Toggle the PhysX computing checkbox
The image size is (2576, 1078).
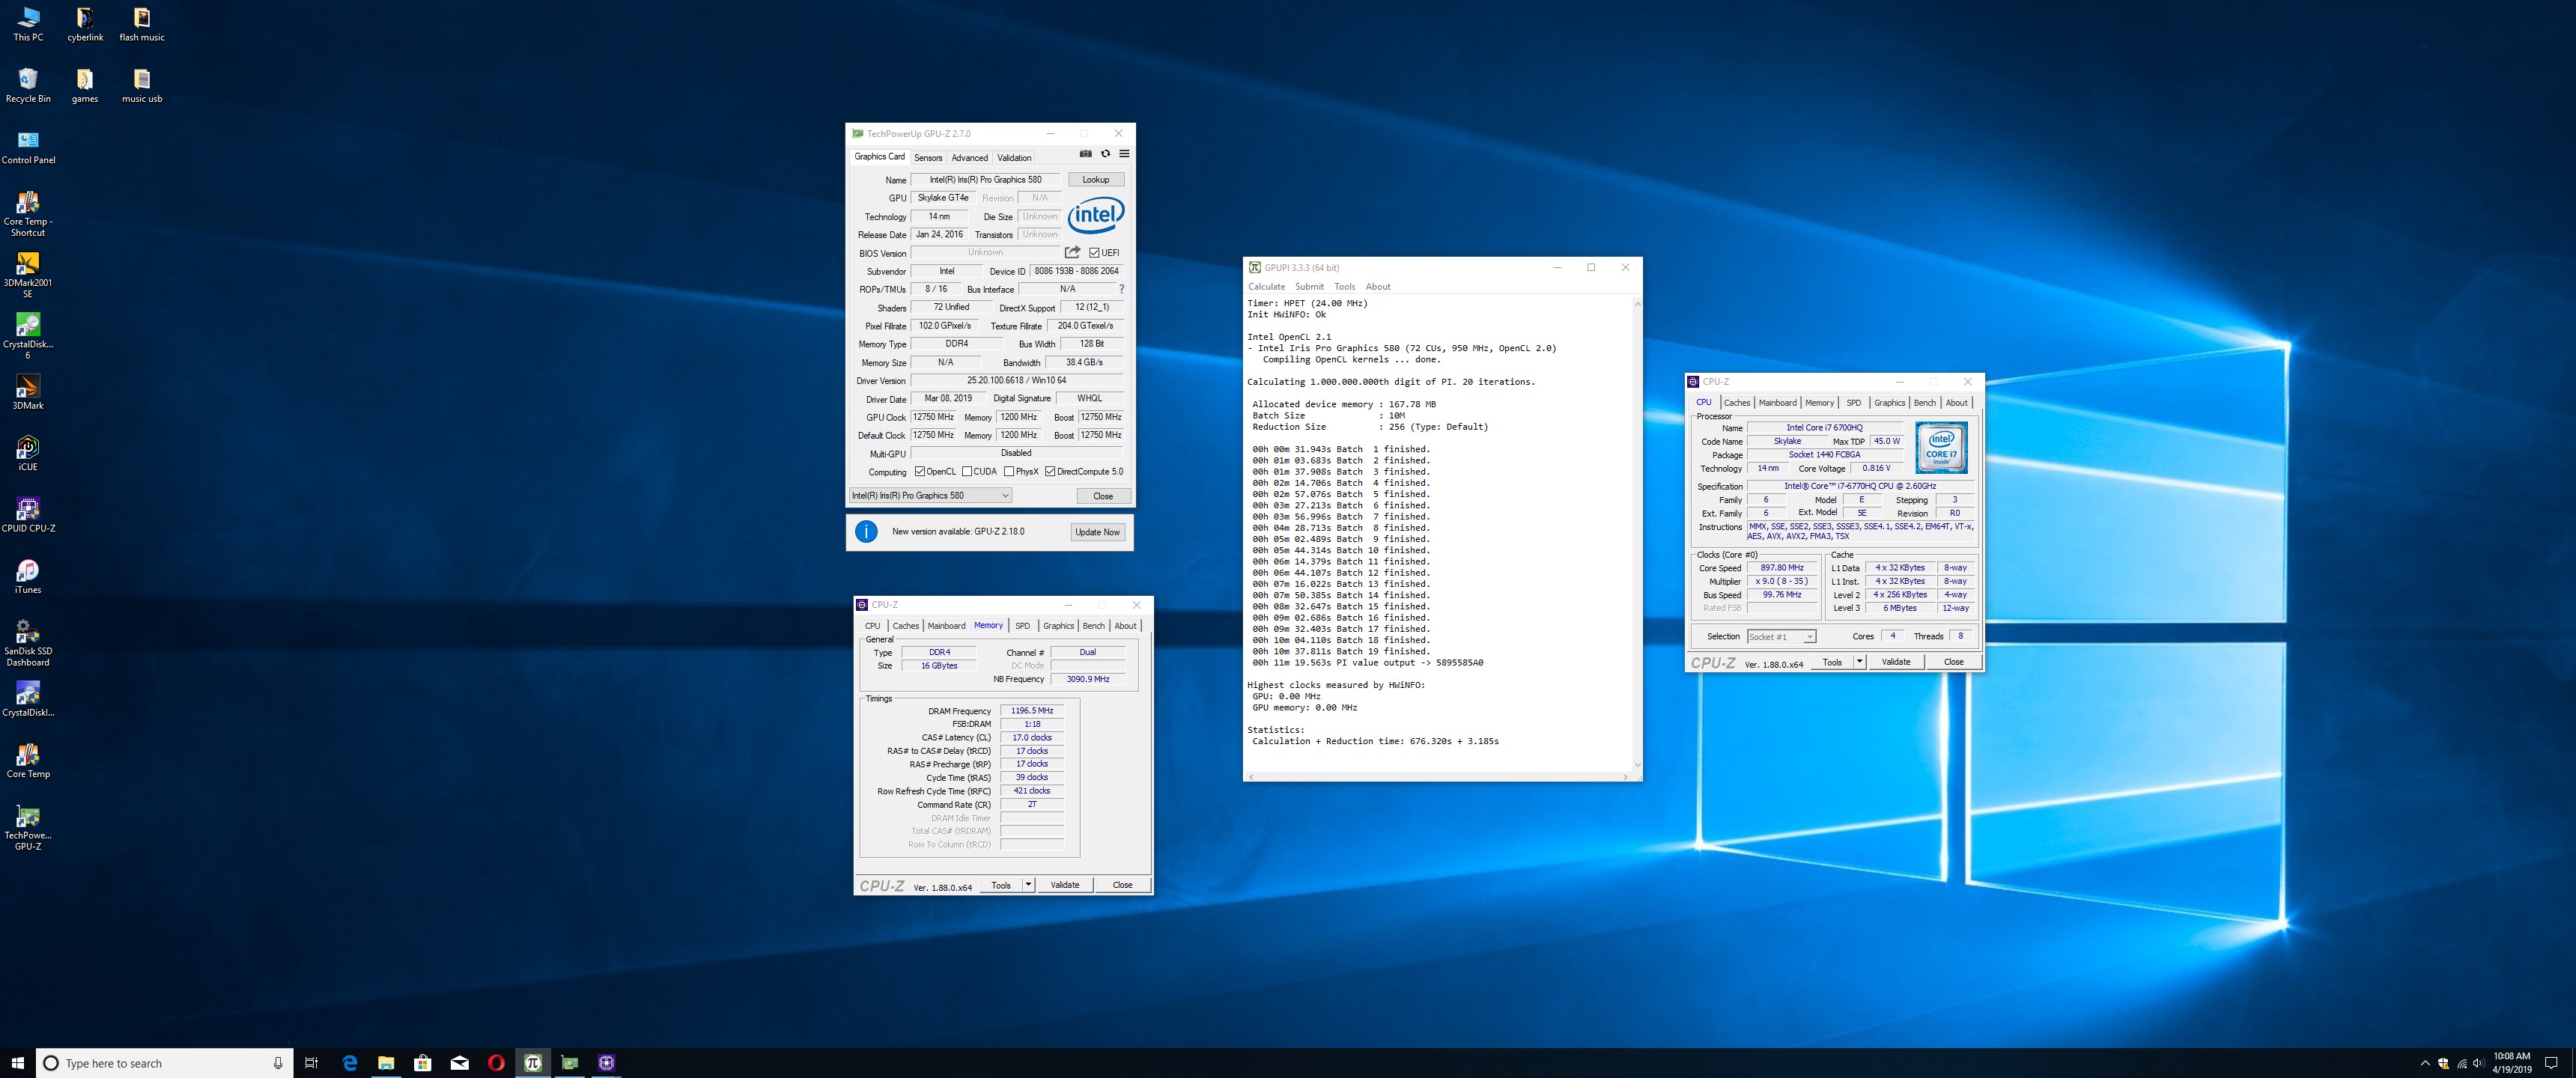pyautogui.click(x=1009, y=472)
